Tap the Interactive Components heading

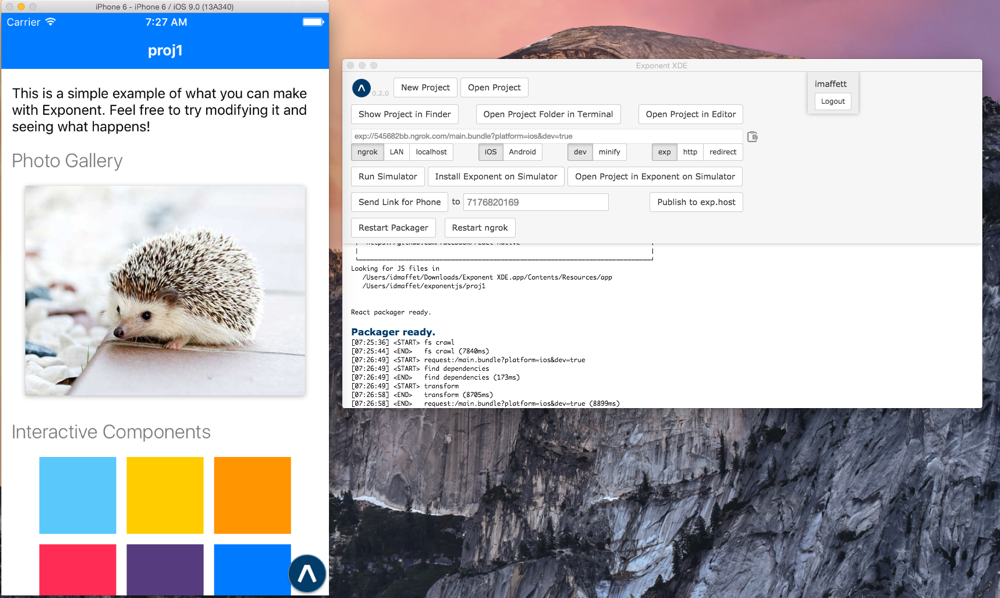coord(111,432)
